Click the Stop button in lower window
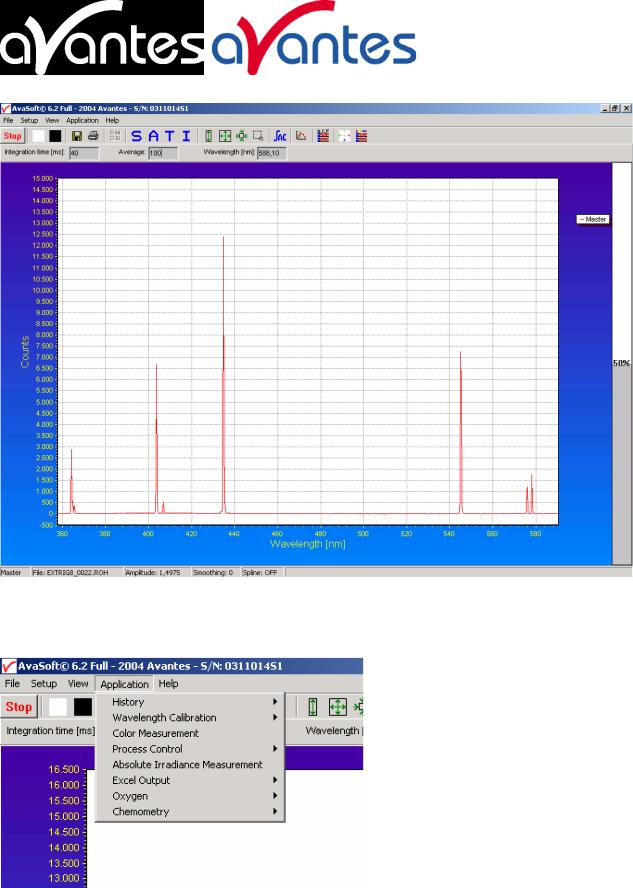The image size is (633, 888). point(19,707)
